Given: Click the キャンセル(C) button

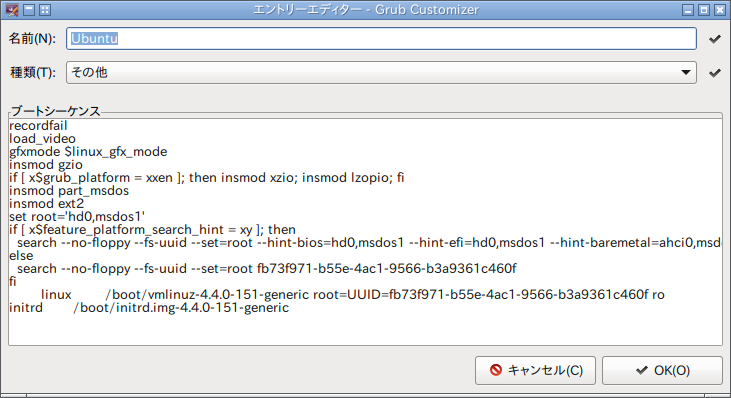Looking at the screenshot, I should (x=535, y=371).
